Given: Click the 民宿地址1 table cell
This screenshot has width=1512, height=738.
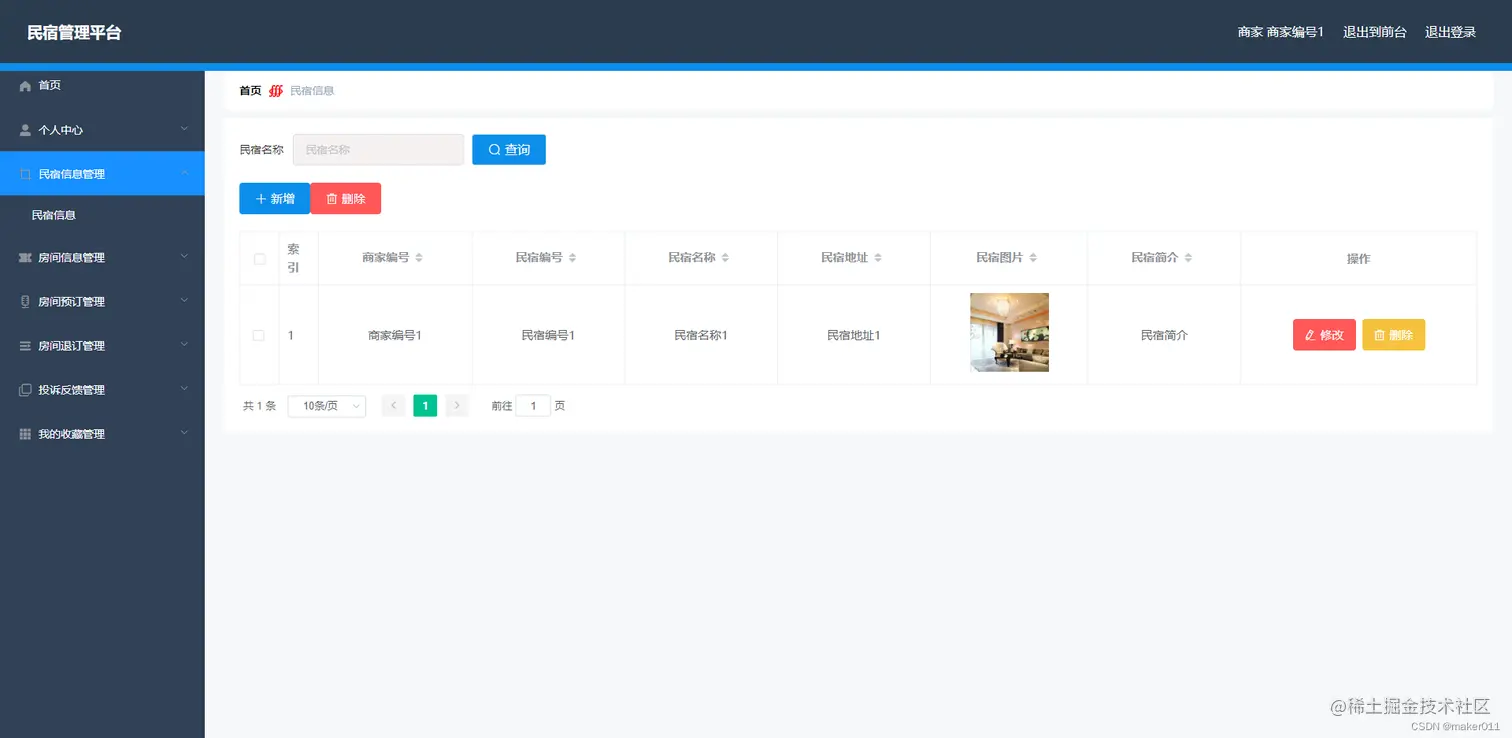Looking at the screenshot, I should coord(854,336).
